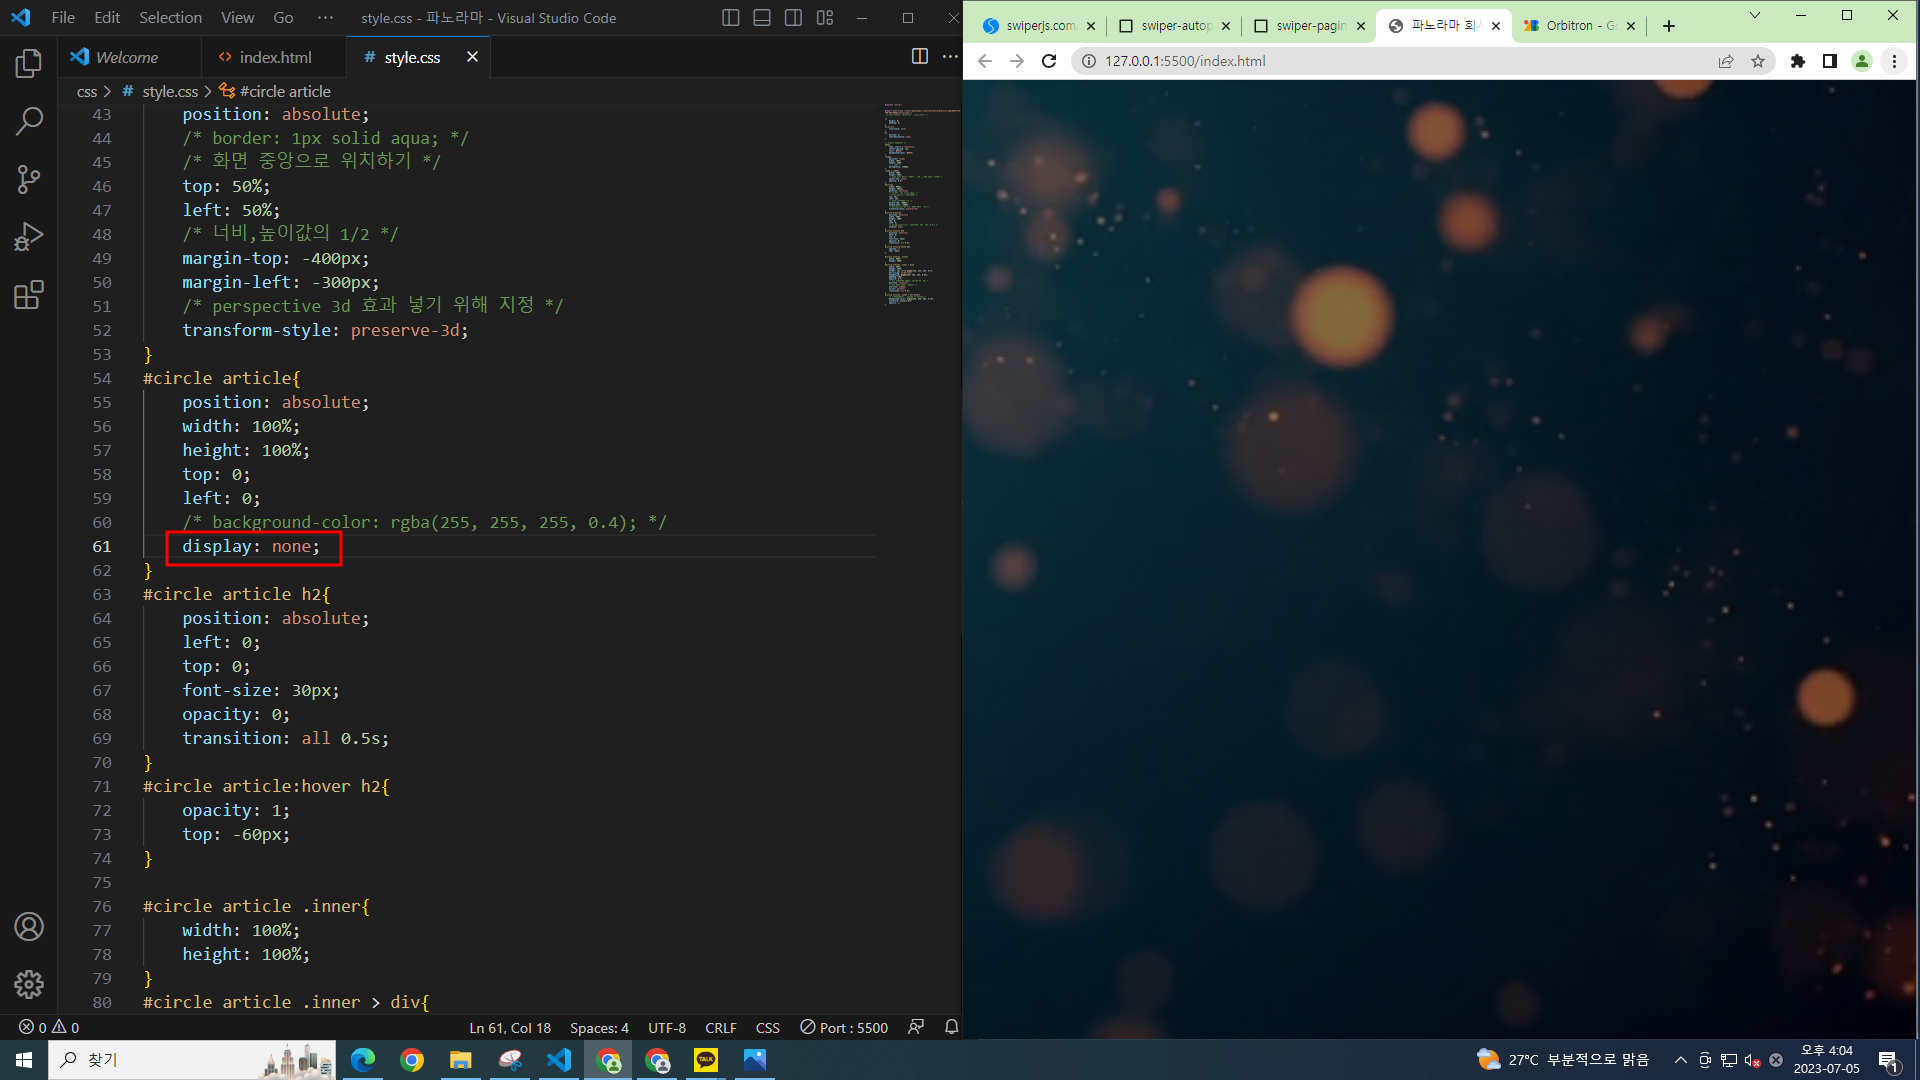Viewport: 1920px width, 1080px height.
Task: Open the Search view icon
Action: pyautogui.click(x=29, y=122)
